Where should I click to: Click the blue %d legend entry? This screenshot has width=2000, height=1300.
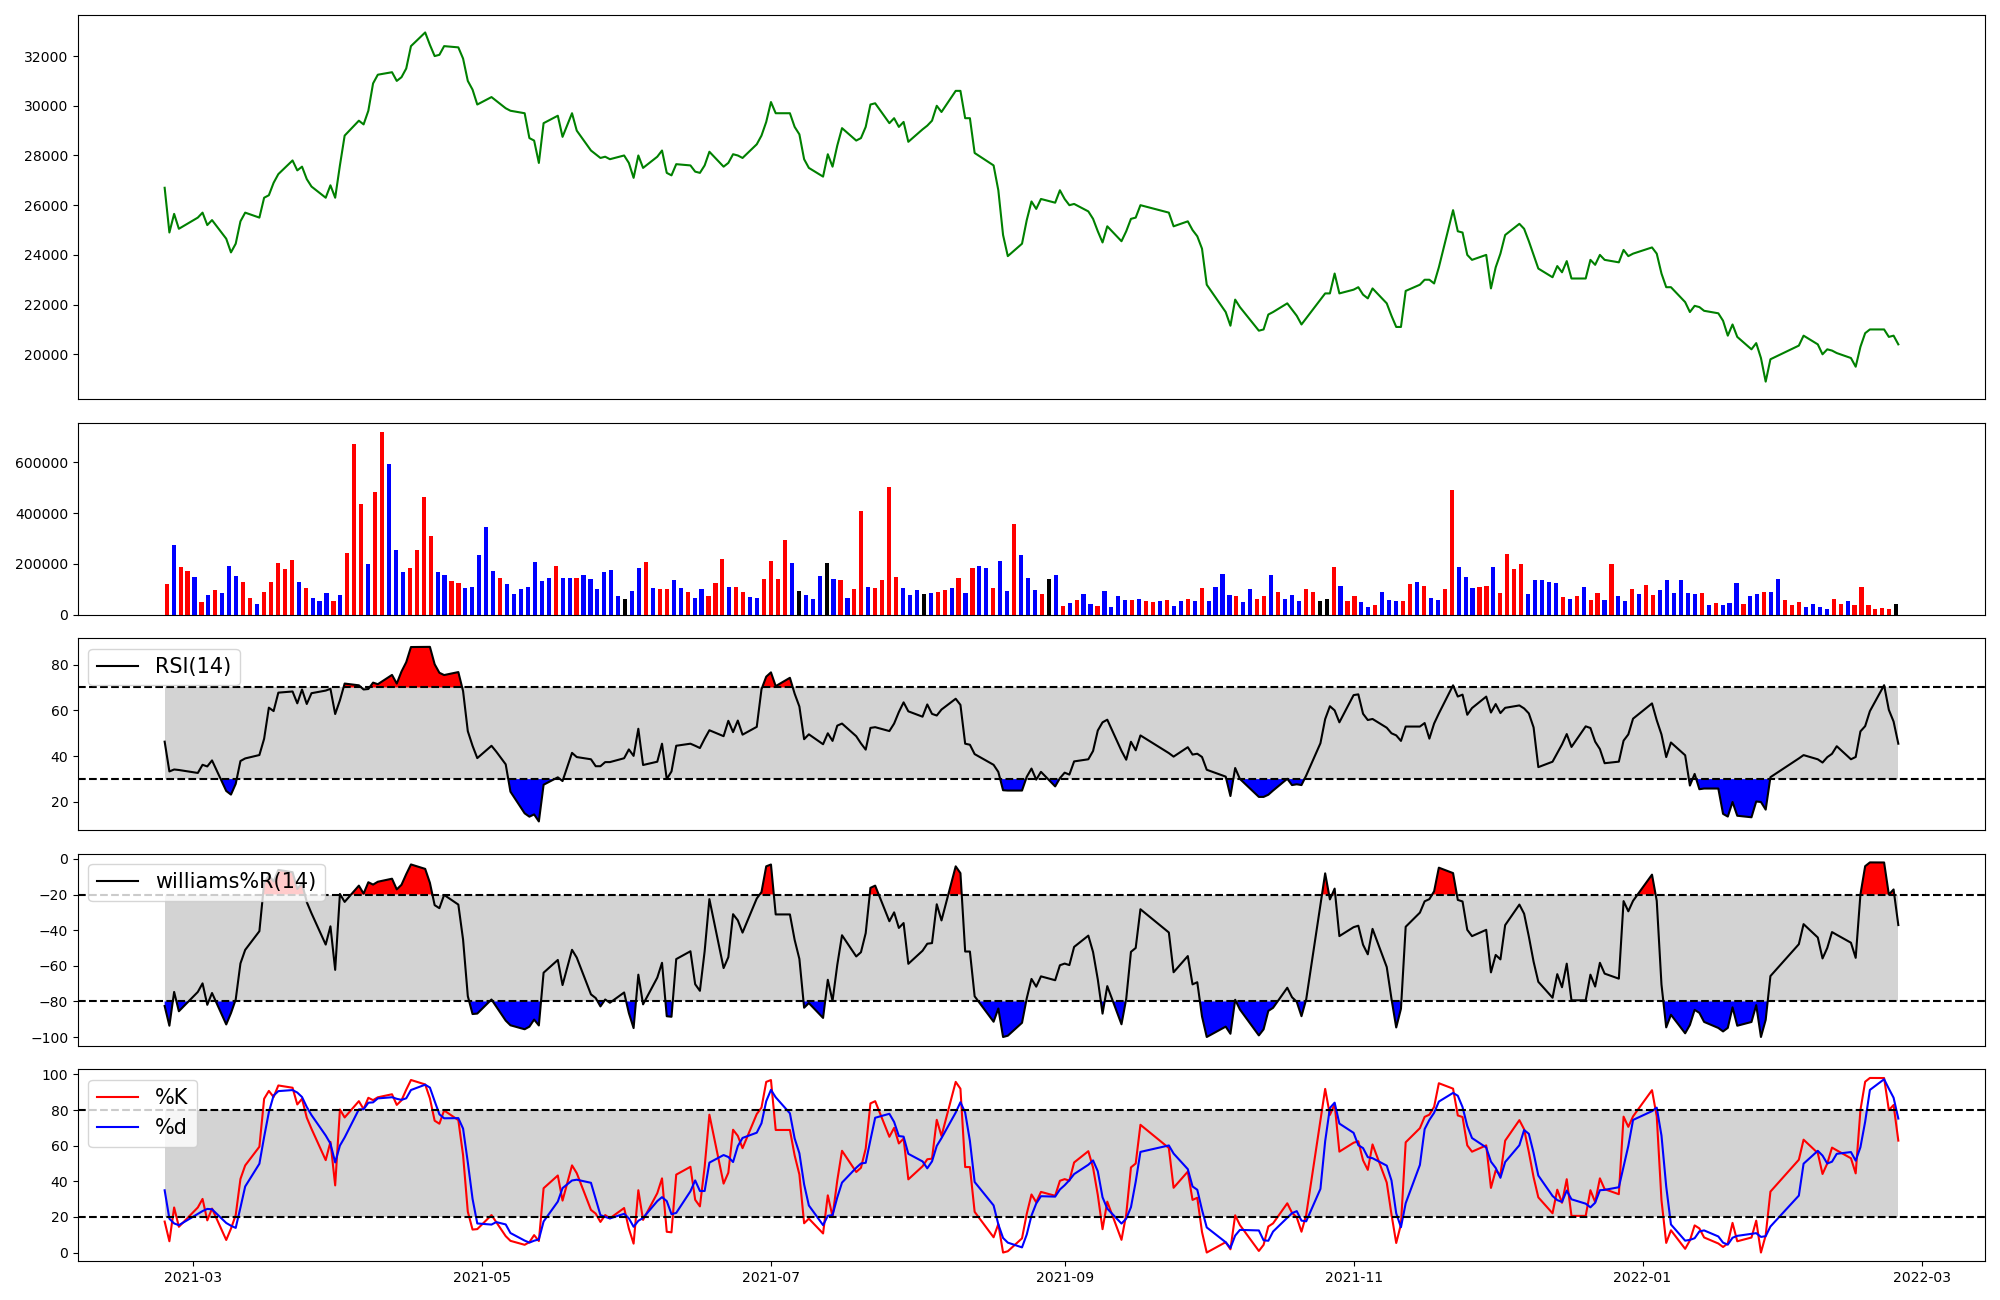(x=171, y=1127)
